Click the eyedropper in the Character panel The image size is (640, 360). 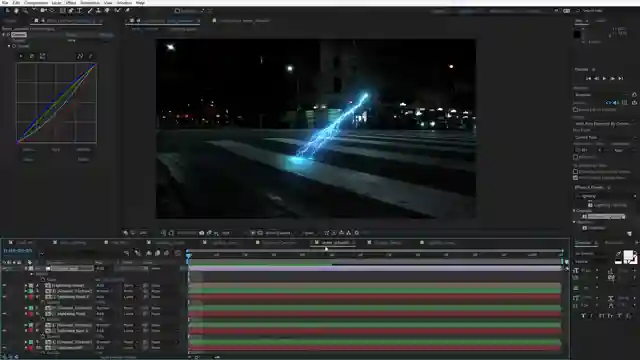[619, 254]
